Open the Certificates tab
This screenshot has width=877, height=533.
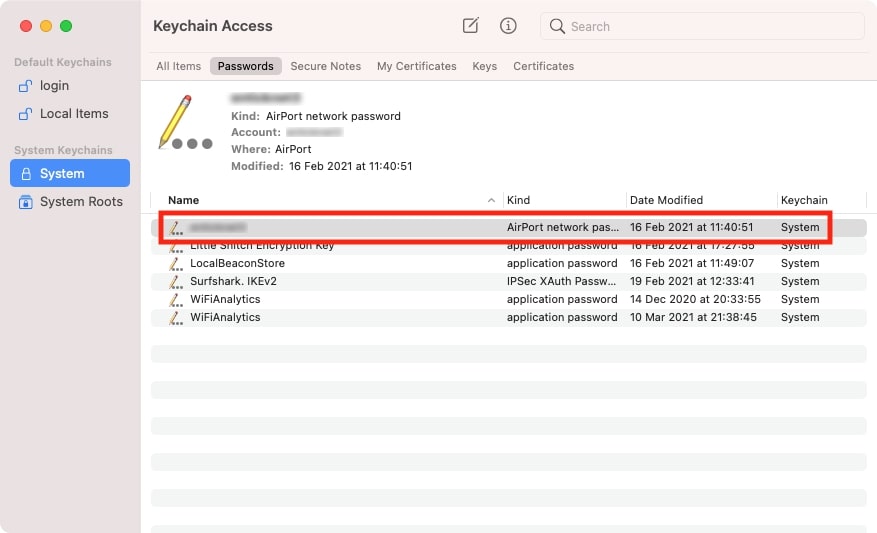[543, 66]
